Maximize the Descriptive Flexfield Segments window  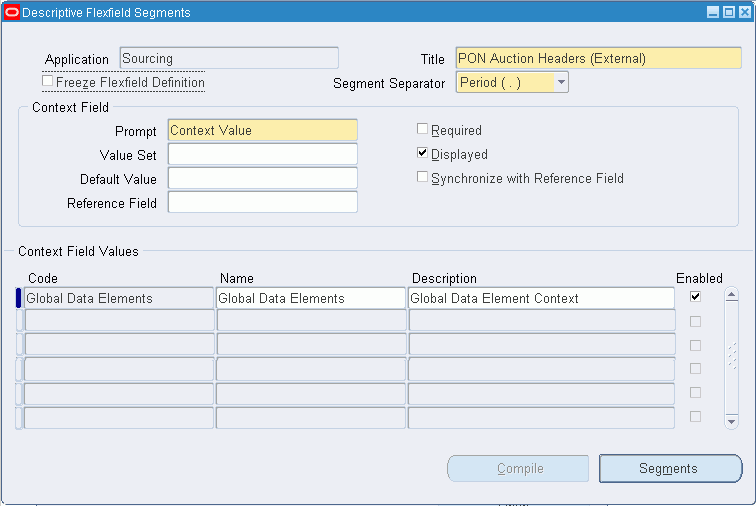point(729,13)
